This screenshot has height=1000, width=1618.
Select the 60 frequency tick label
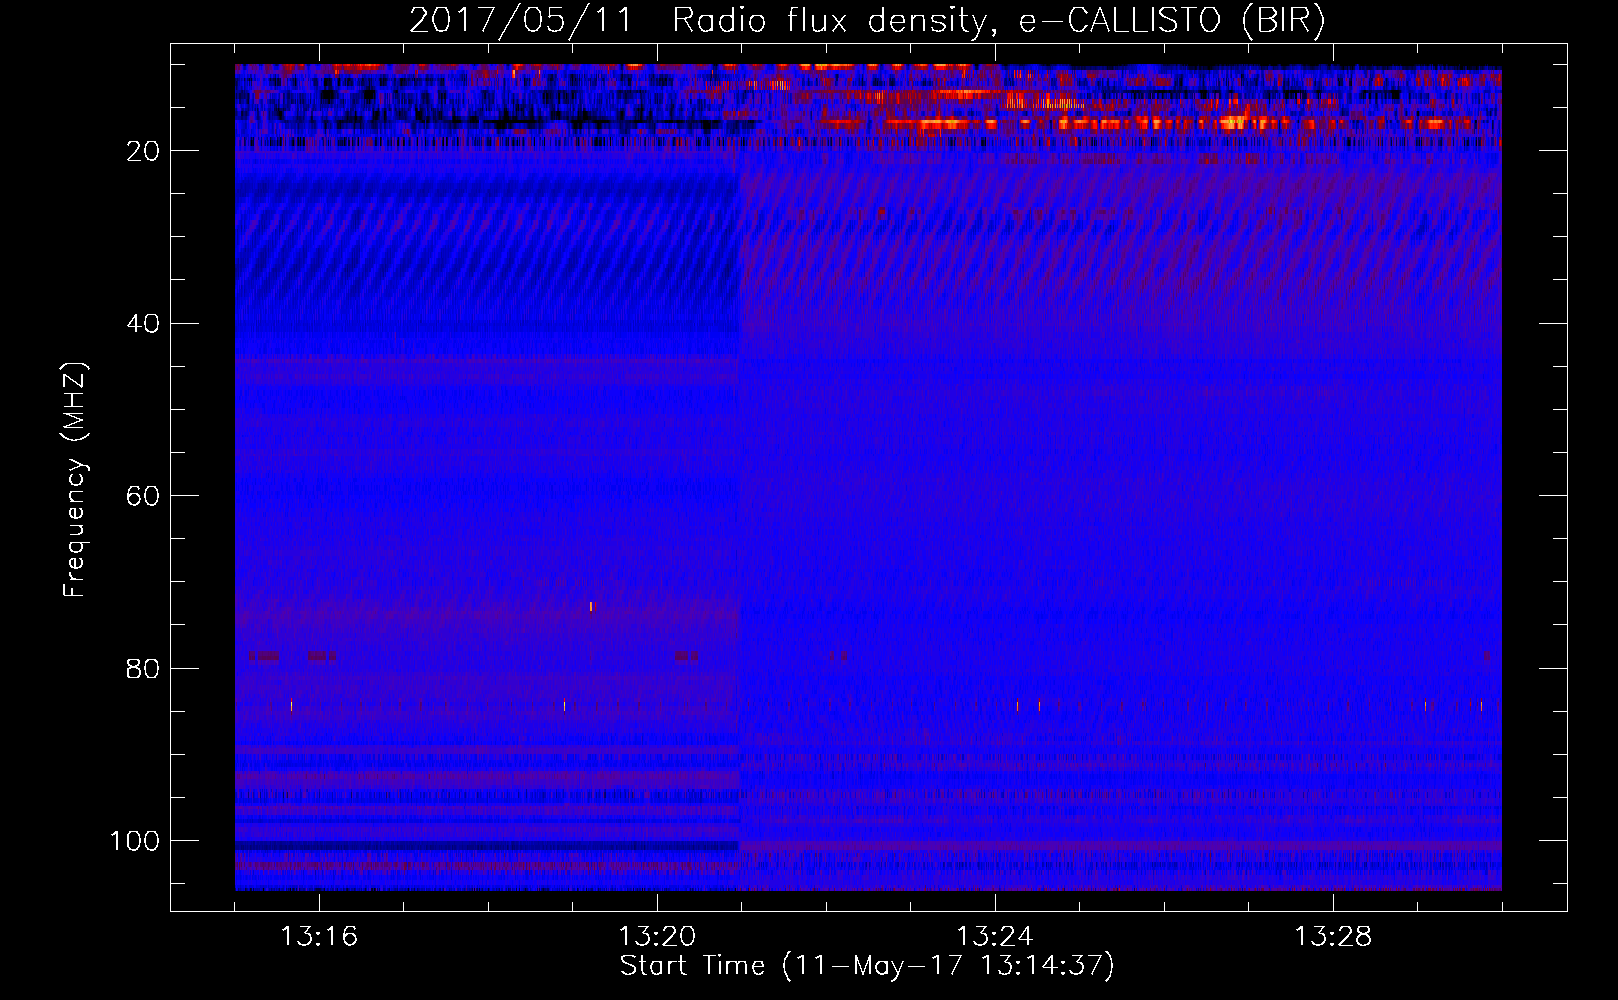(144, 497)
